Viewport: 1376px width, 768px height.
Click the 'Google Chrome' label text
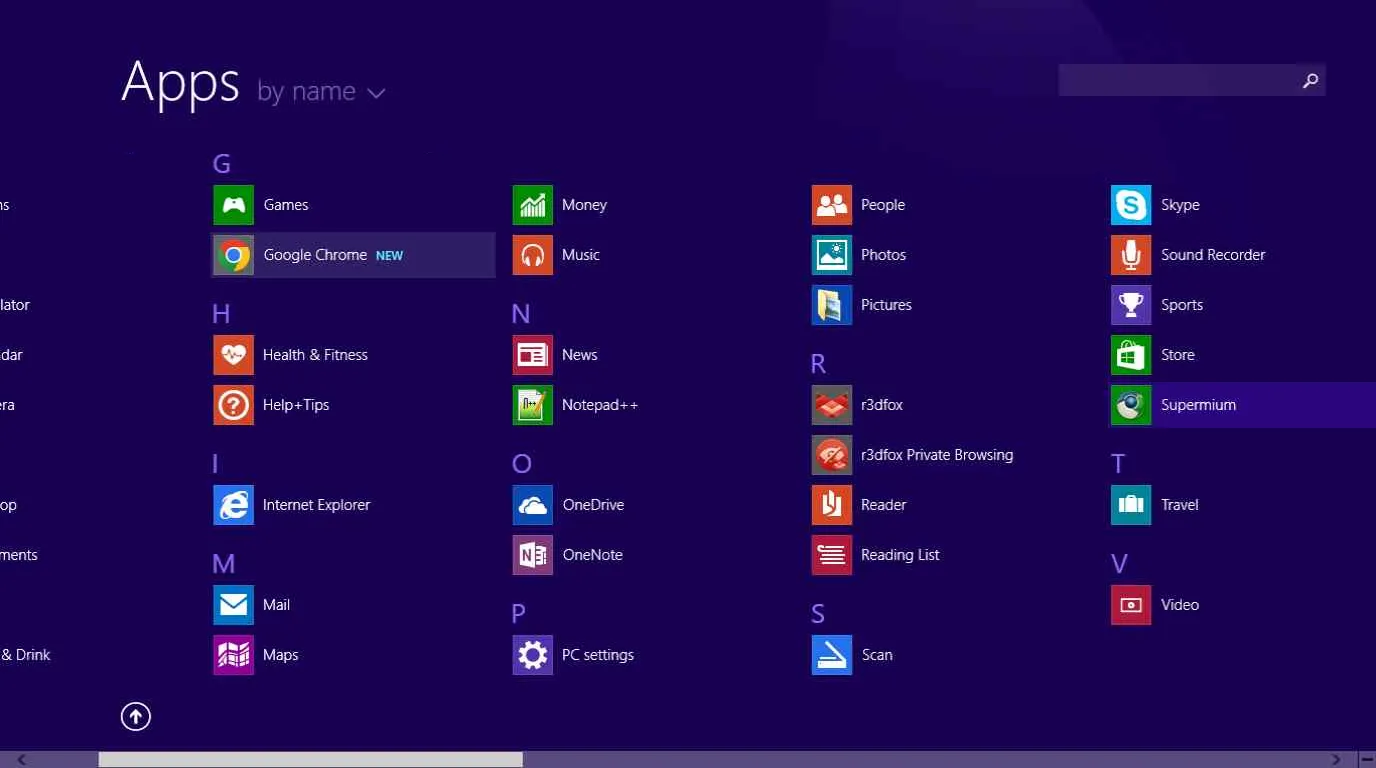tap(315, 255)
